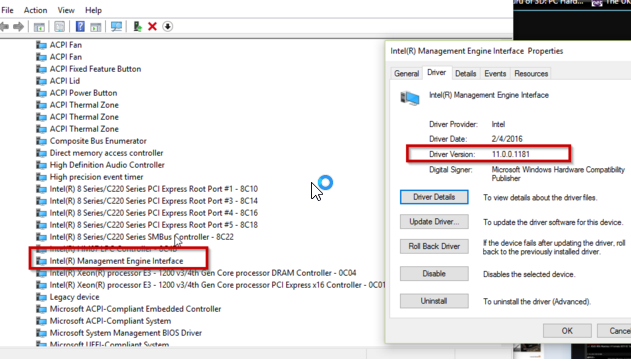Select Intel(R) Management Engine Interface in tree
The height and width of the screenshot is (361, 631).
(x=109, y=261)
